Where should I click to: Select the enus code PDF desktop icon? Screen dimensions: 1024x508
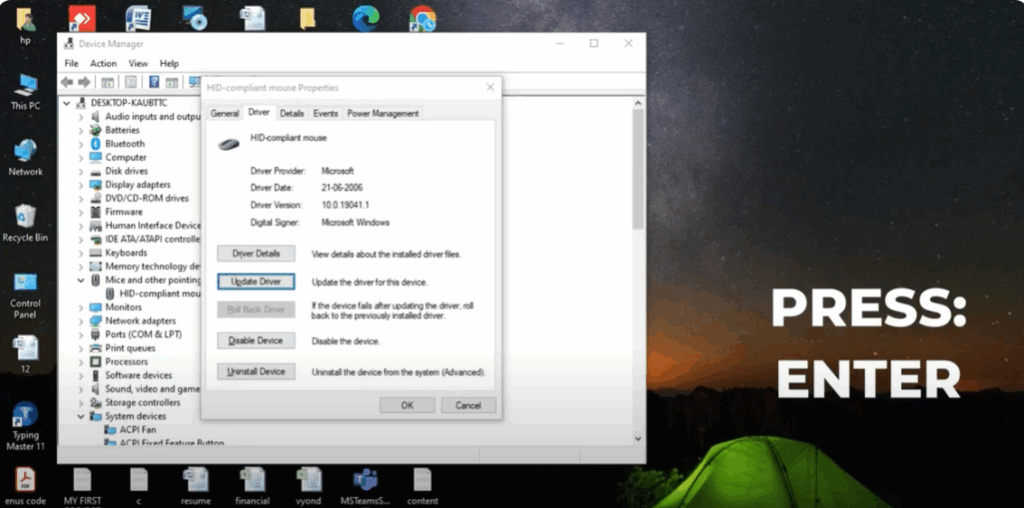point(25,486)
